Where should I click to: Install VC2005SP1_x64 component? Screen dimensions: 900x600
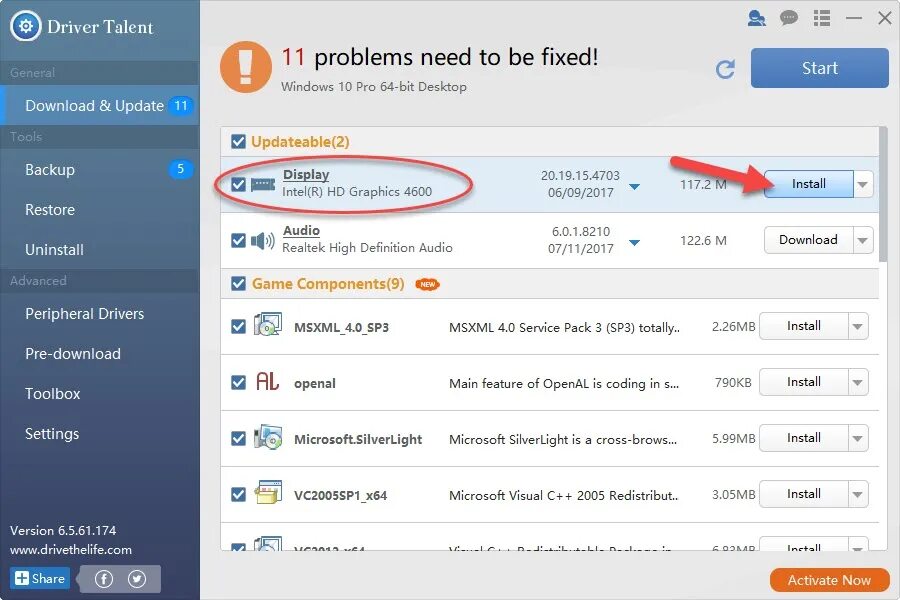click(x=804, y=494)
